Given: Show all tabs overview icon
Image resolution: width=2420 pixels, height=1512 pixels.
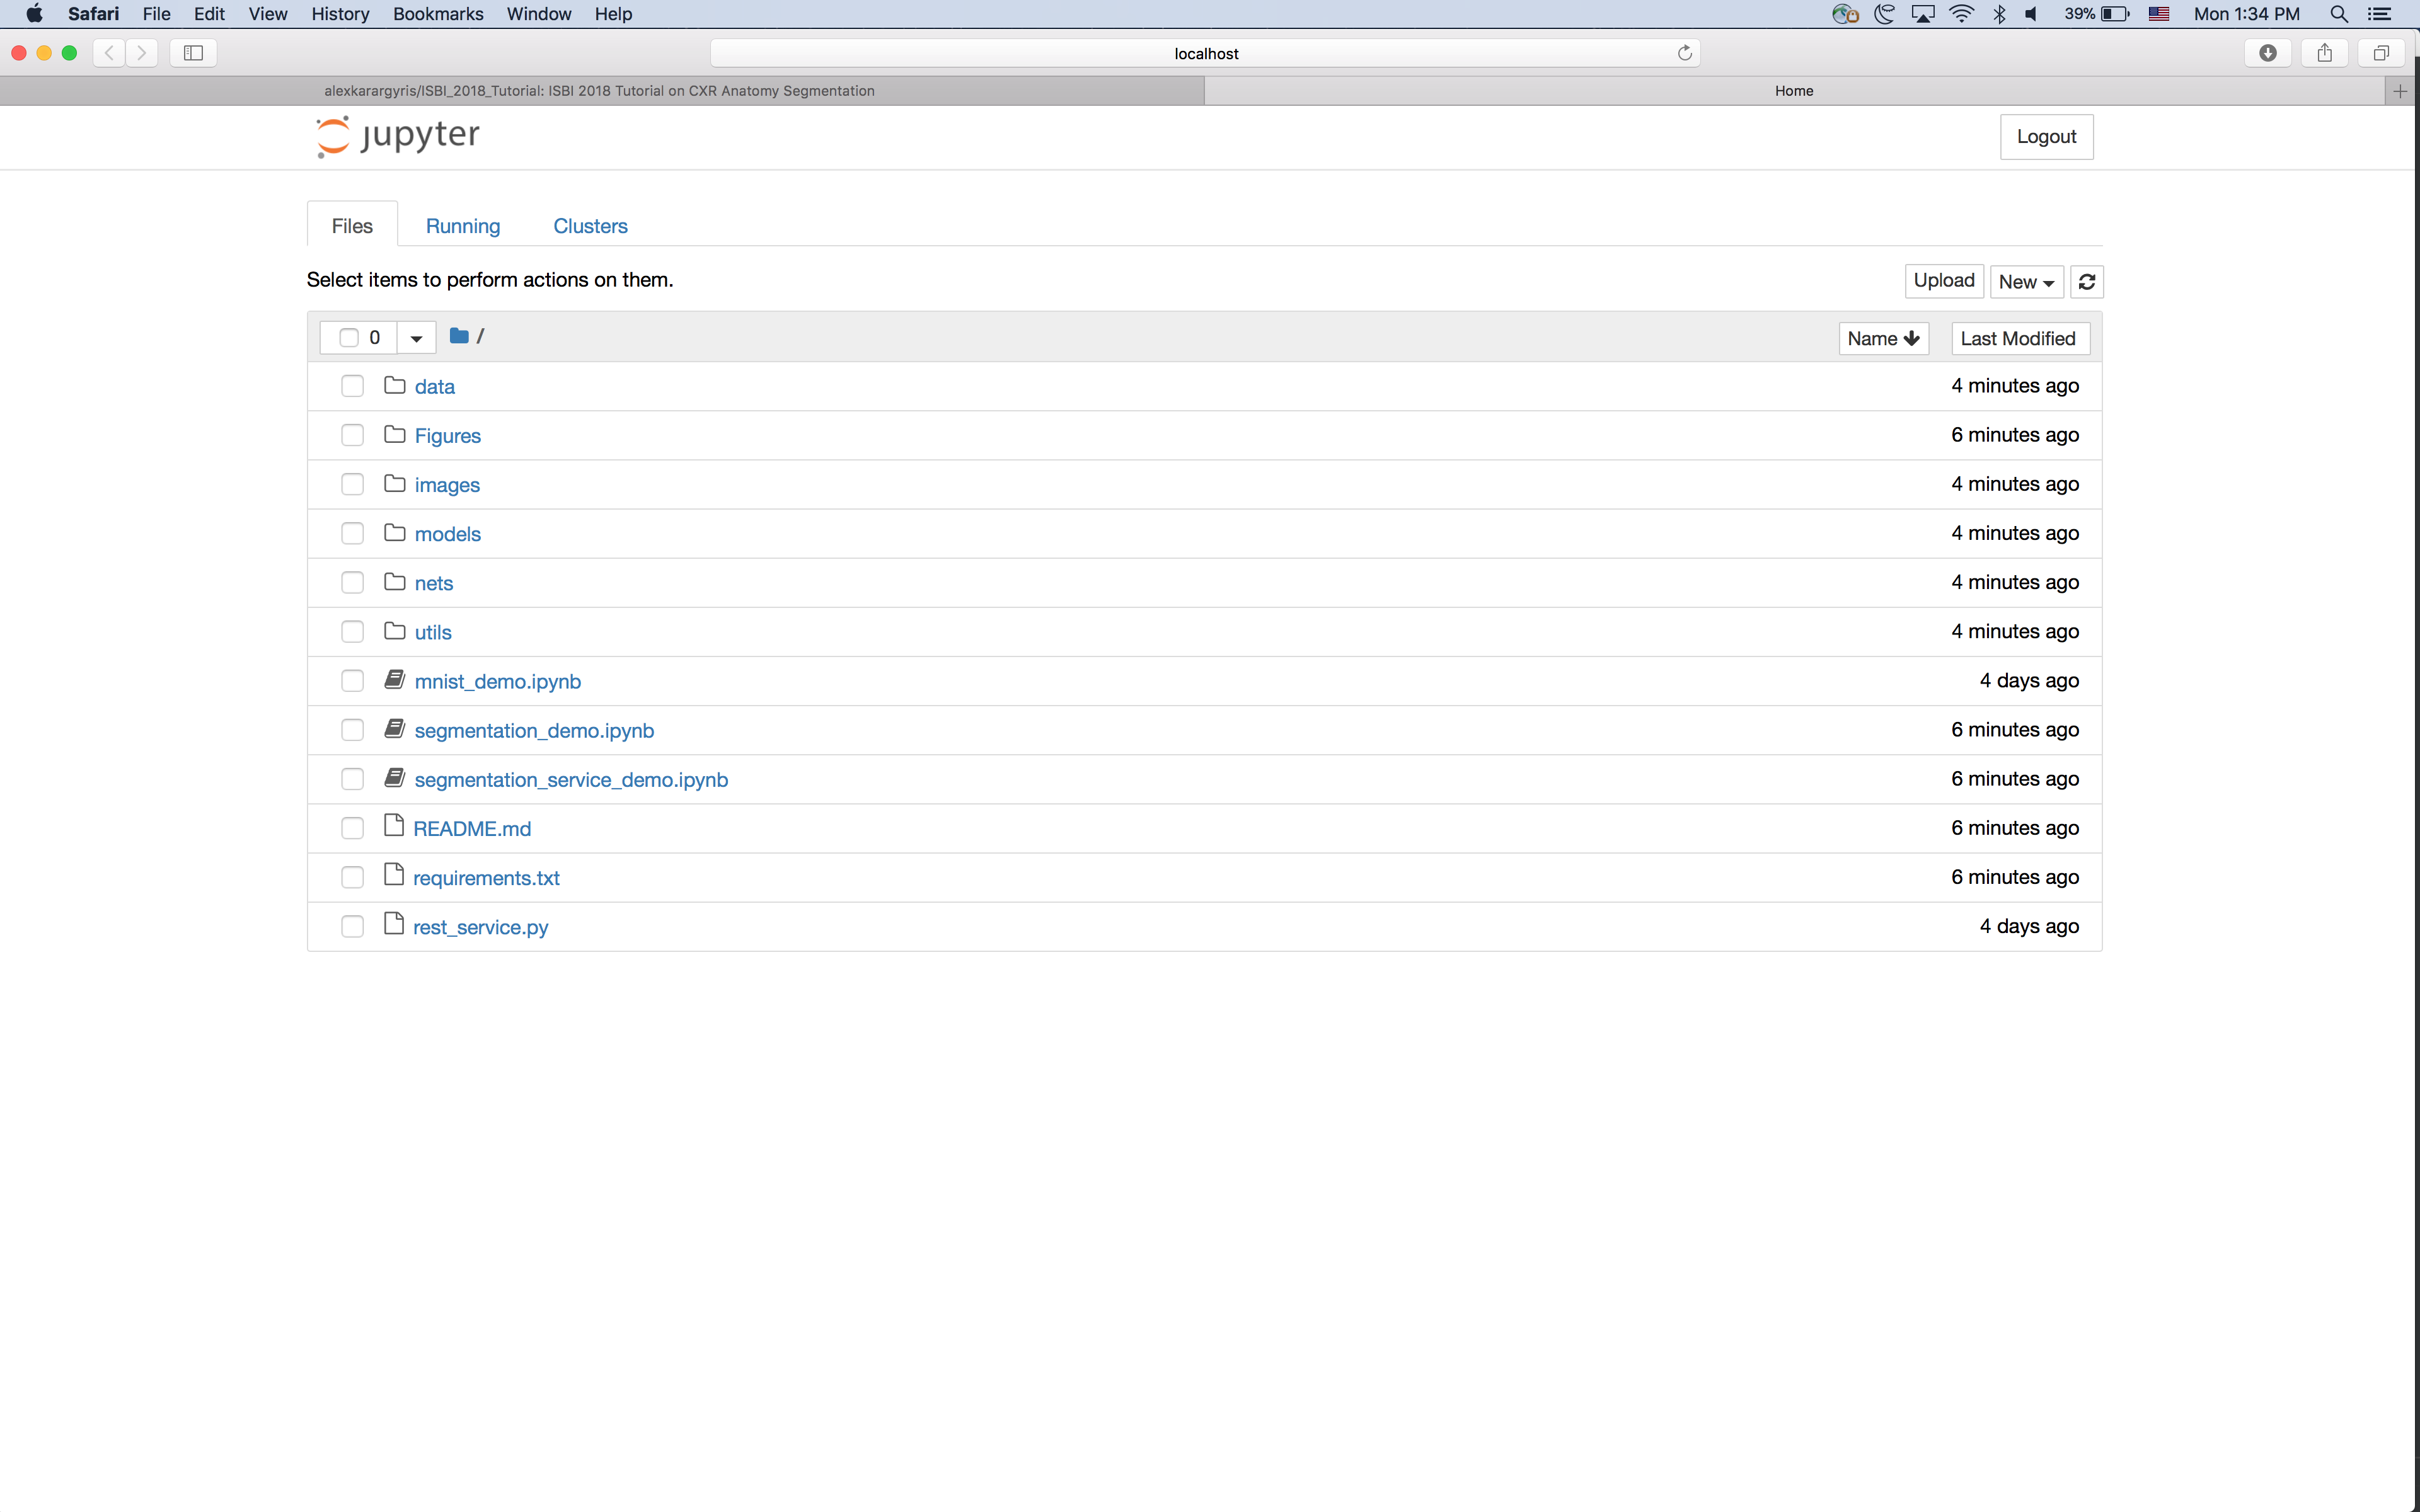Looking at the screenshot, I should 2381,53.
